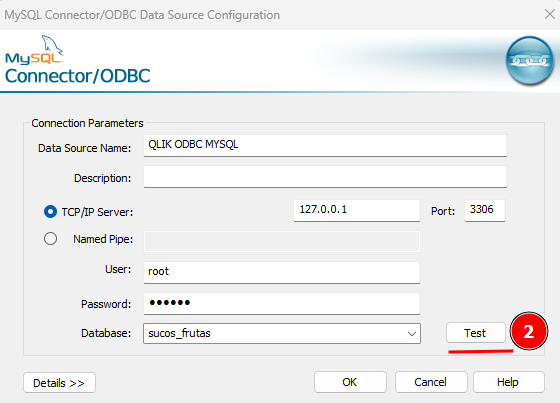Click the Port label
560x403 pixels.
[x=443, y=211]
